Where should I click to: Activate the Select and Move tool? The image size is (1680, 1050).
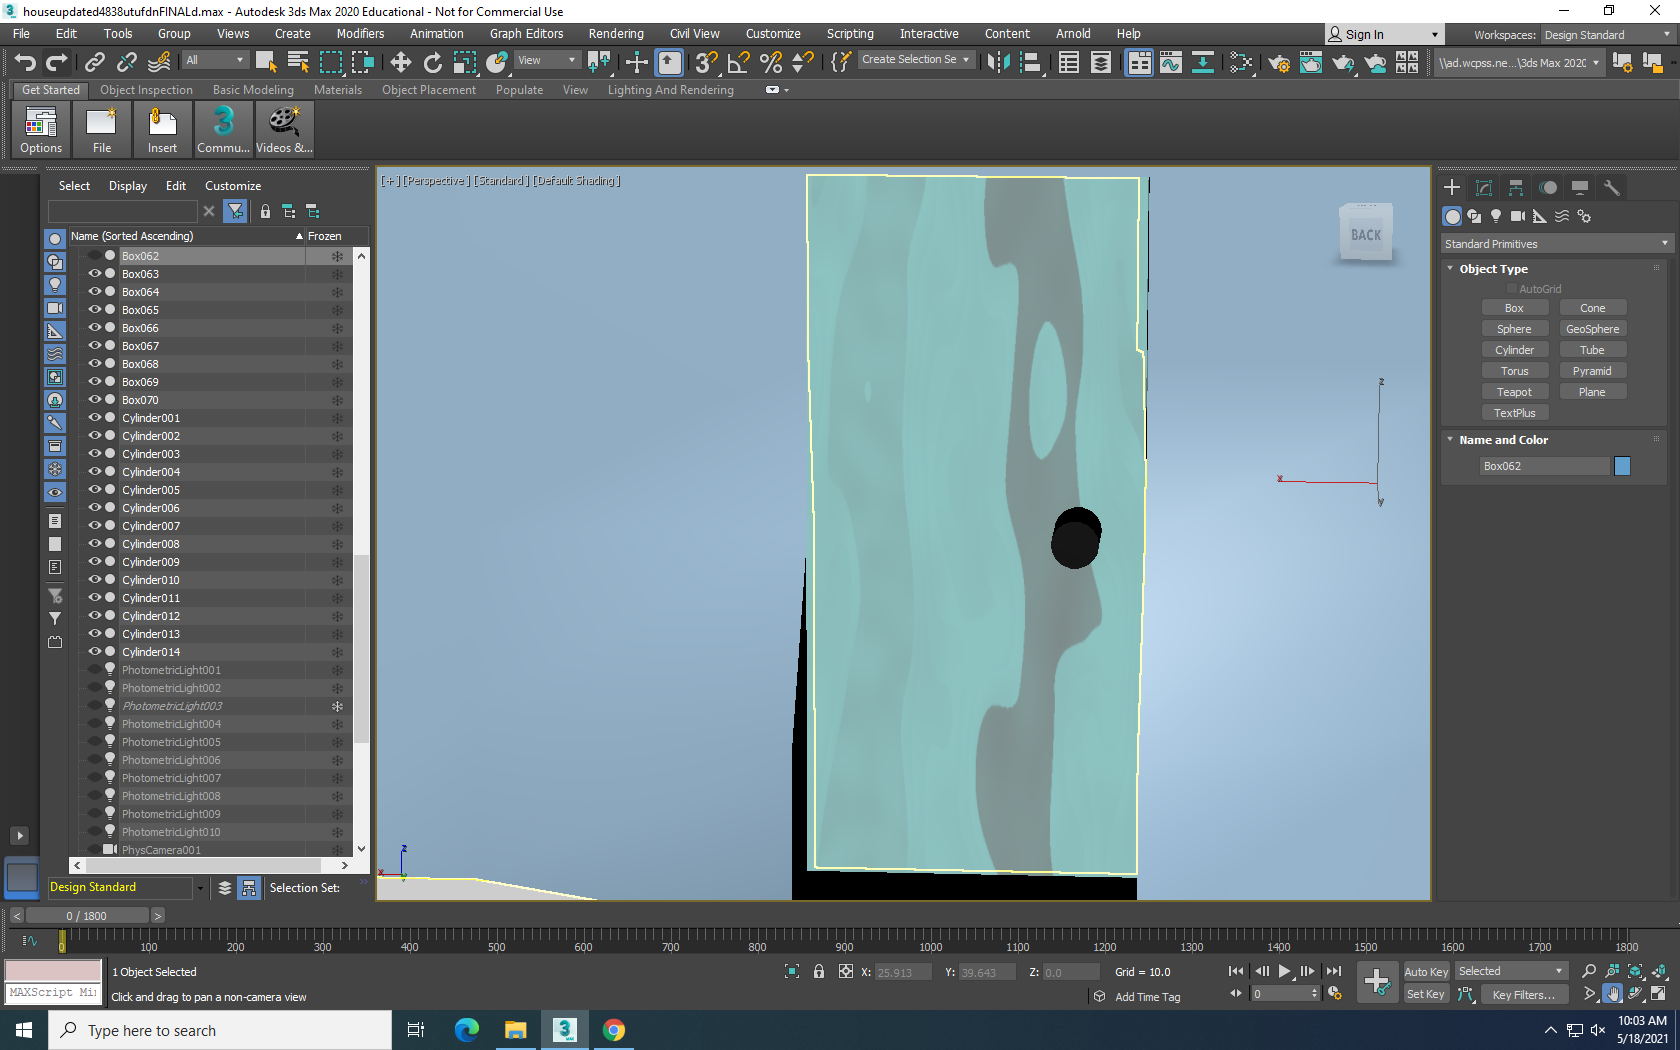click(x=401, y=62)
